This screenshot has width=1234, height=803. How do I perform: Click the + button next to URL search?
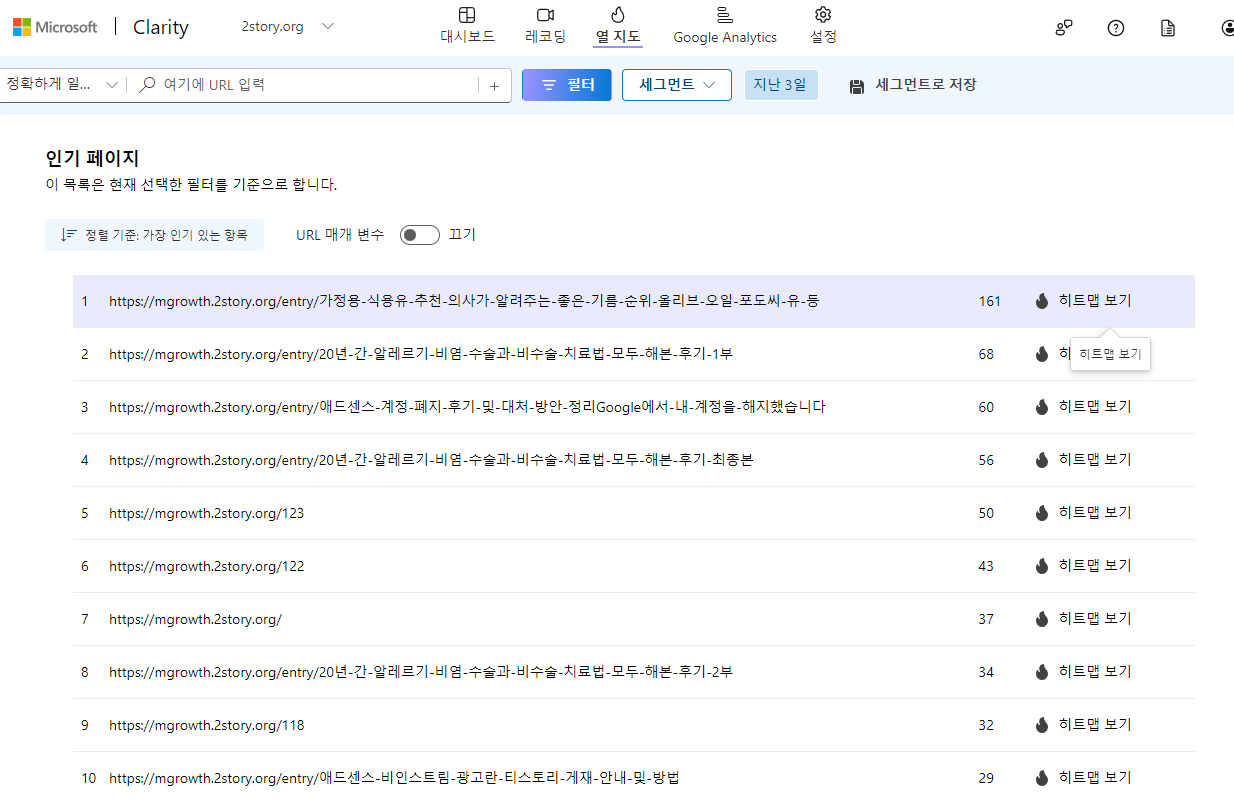pyautogui.click(x=494, y=85)
